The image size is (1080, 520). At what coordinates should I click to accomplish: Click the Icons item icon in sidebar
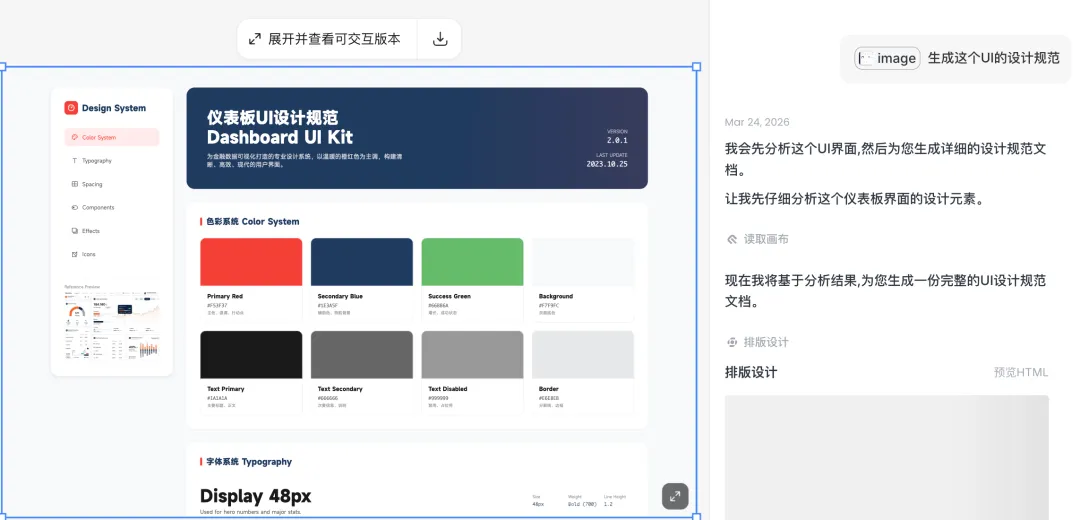[x=74, y=254]
